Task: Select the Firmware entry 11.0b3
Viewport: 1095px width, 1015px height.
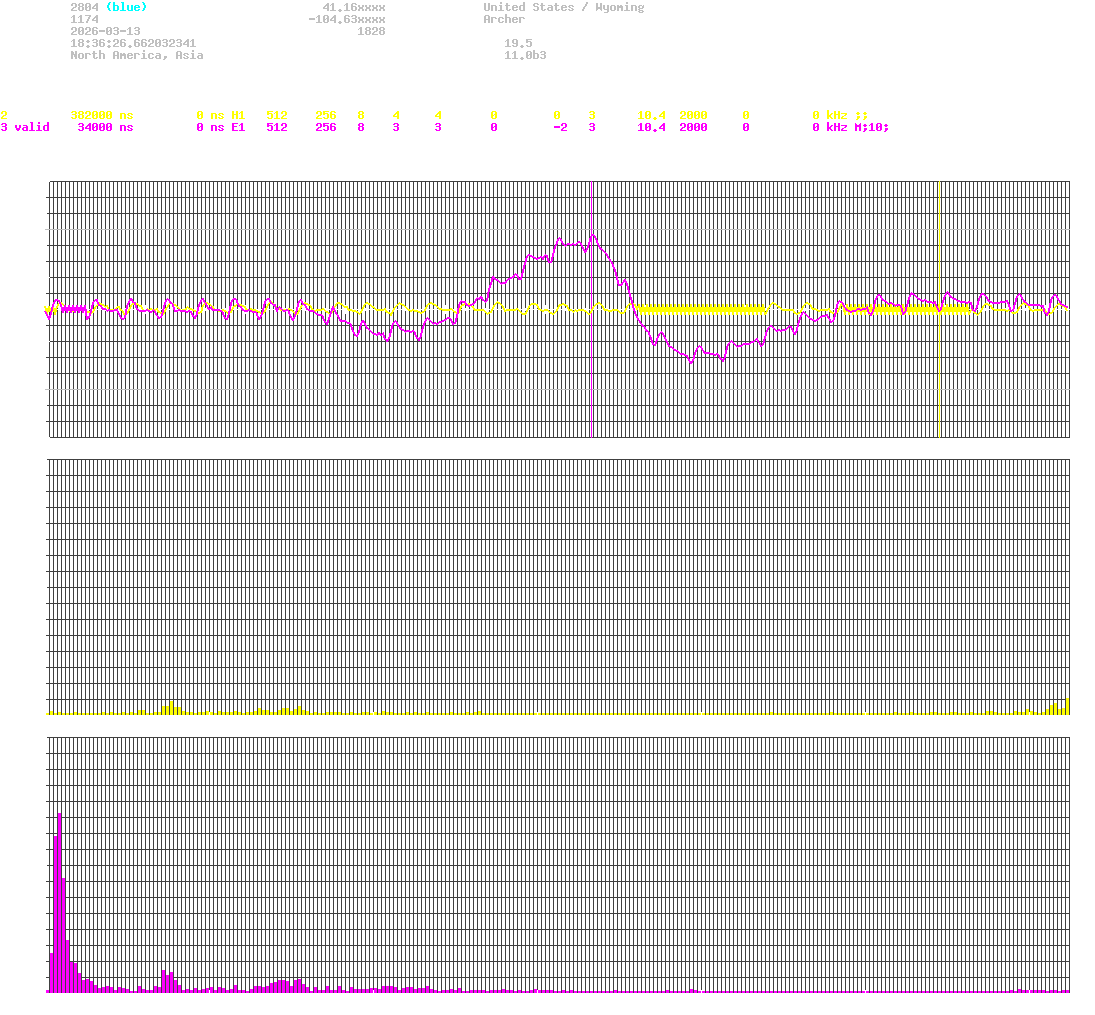Action: tap(525, 55)
